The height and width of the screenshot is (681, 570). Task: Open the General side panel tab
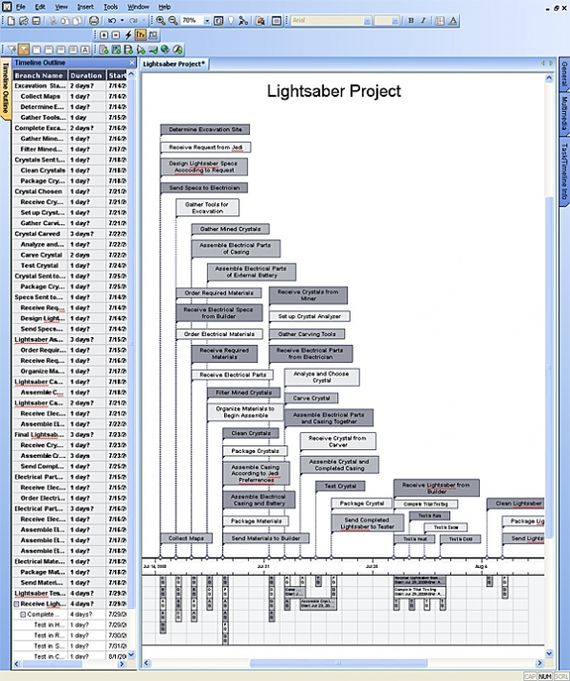[564, 74]
